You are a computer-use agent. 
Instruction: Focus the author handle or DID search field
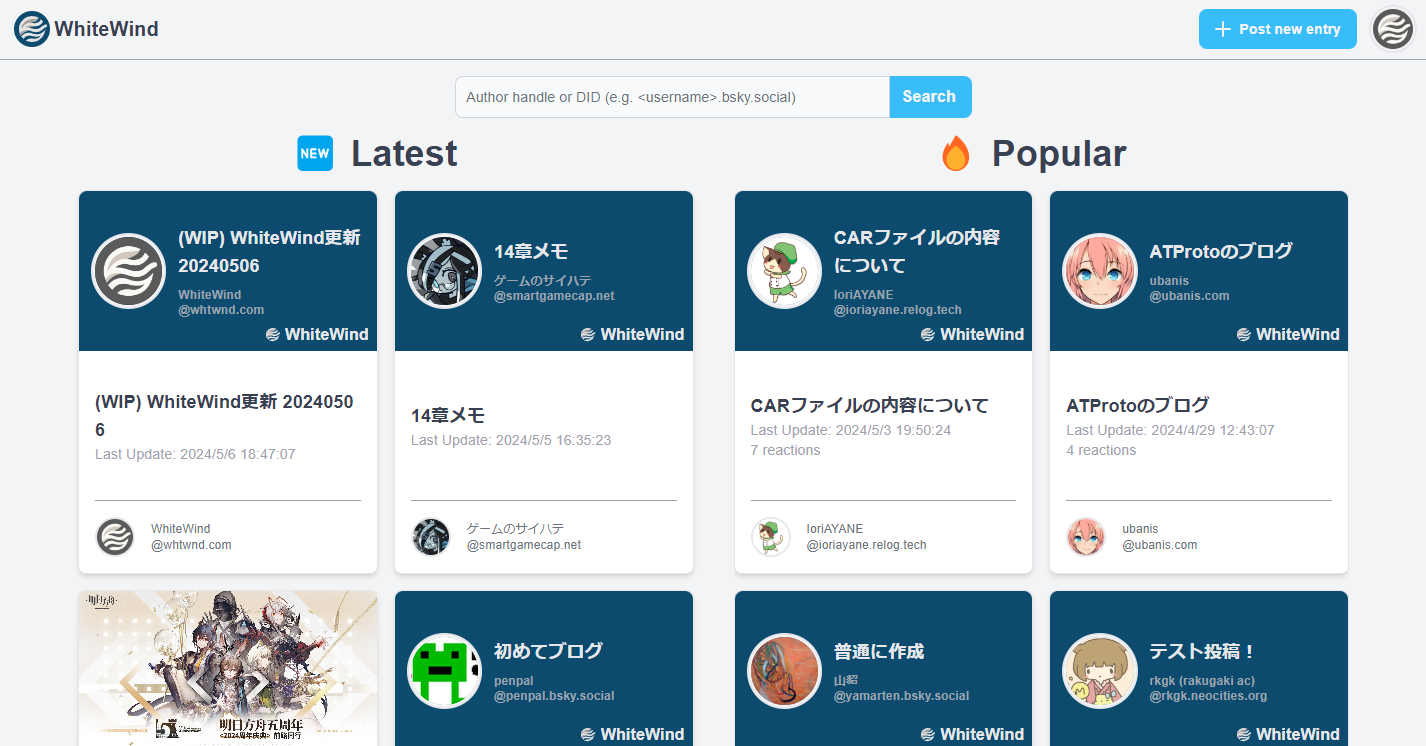[x=672, y=97]
